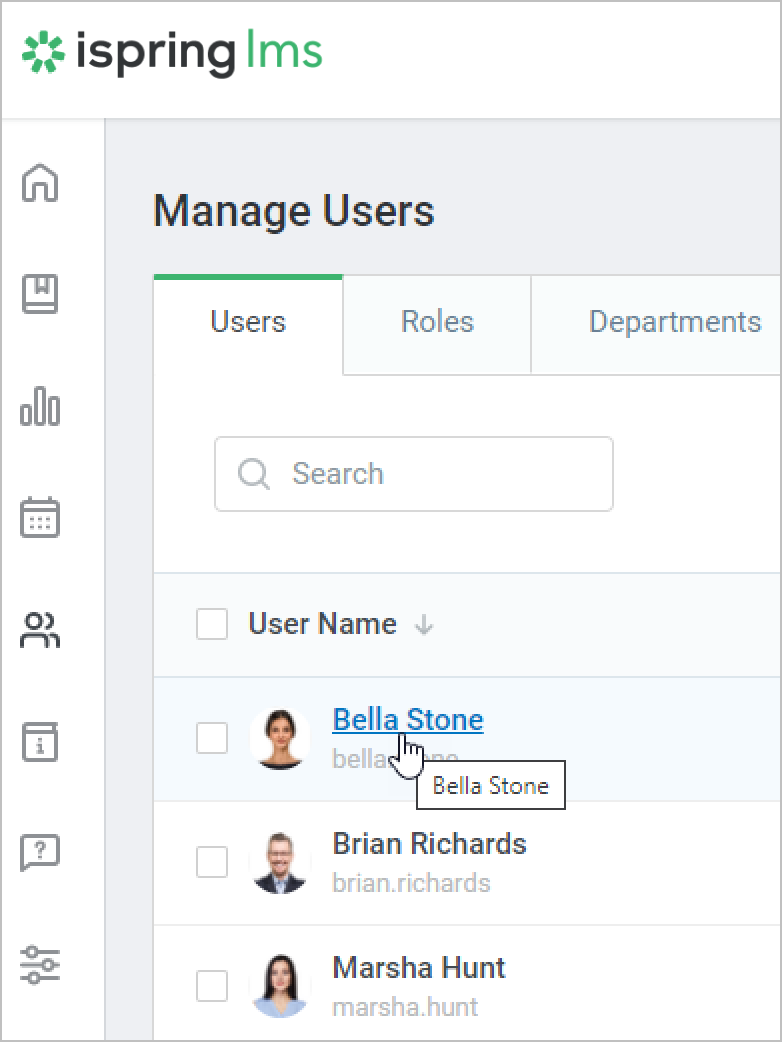
Task: Click the Users people icon in sidebar
Action: tap(41, 630)
